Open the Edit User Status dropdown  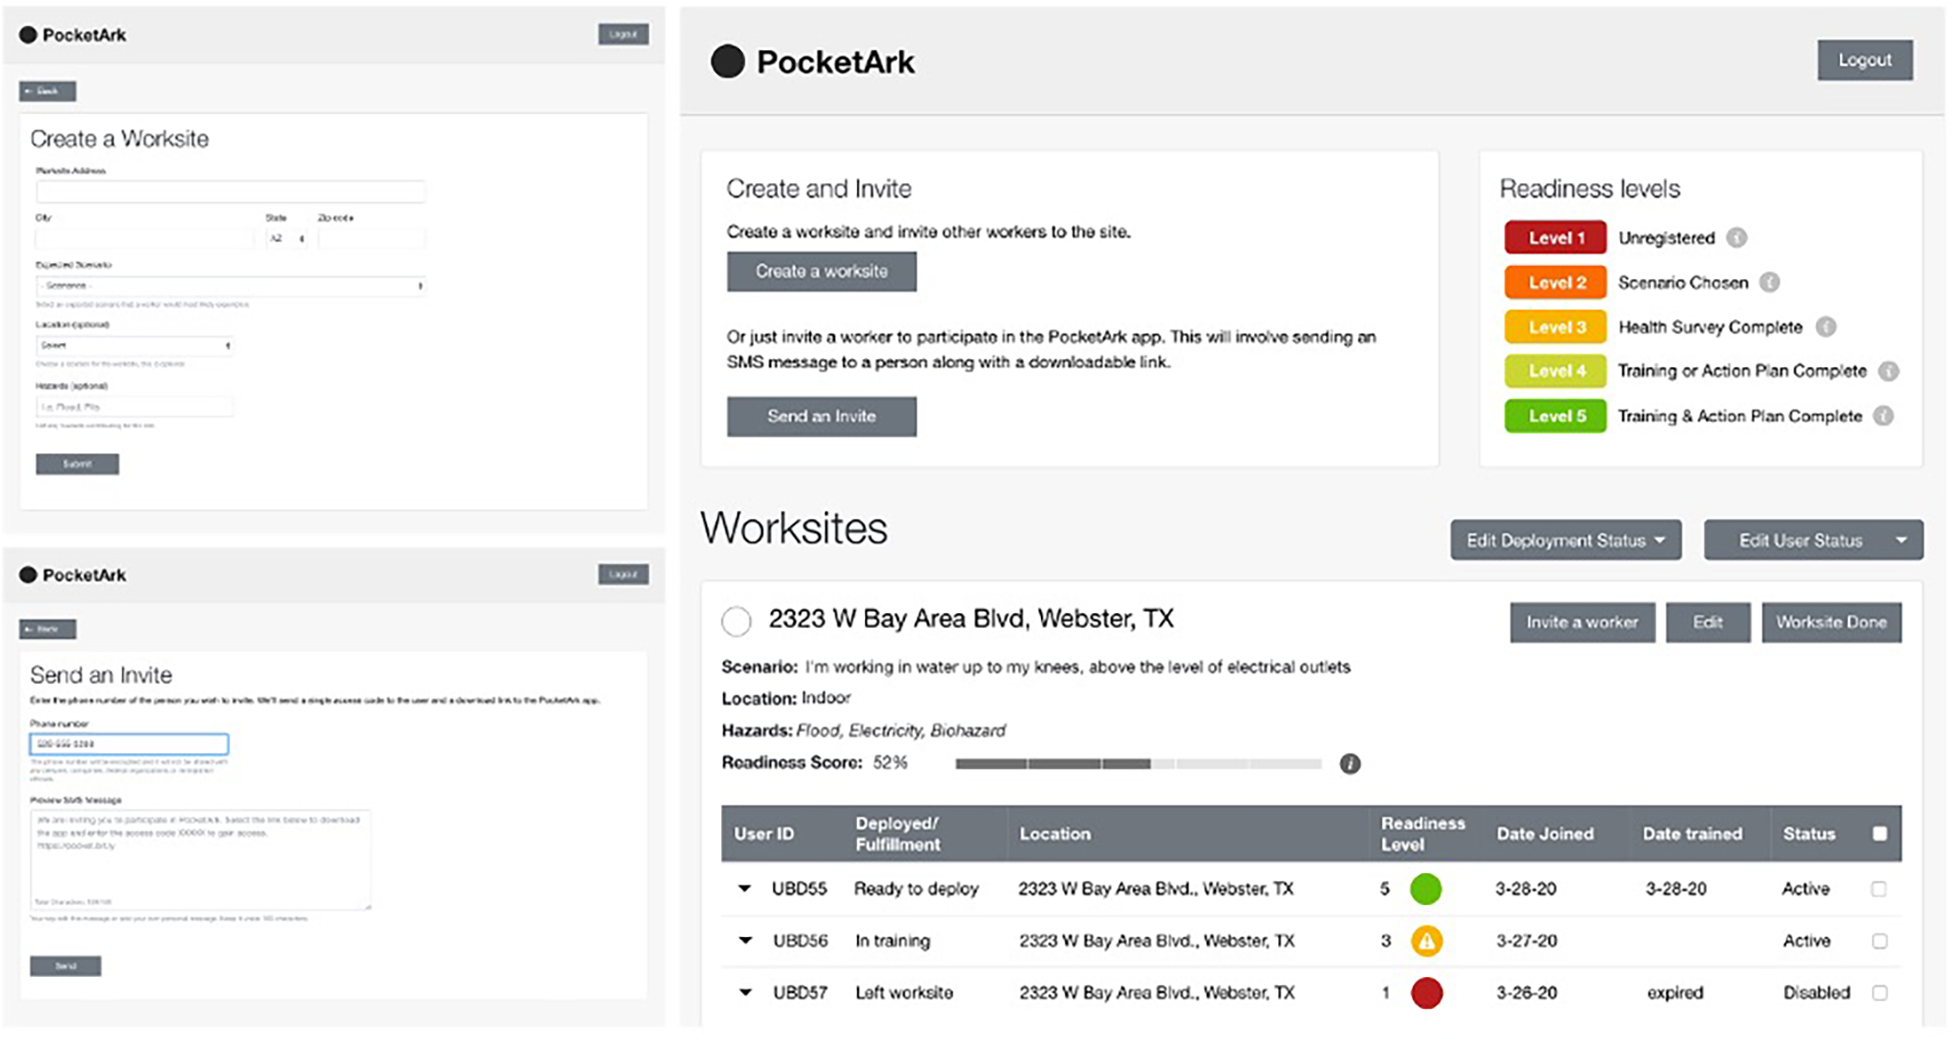coord(1812,541)
